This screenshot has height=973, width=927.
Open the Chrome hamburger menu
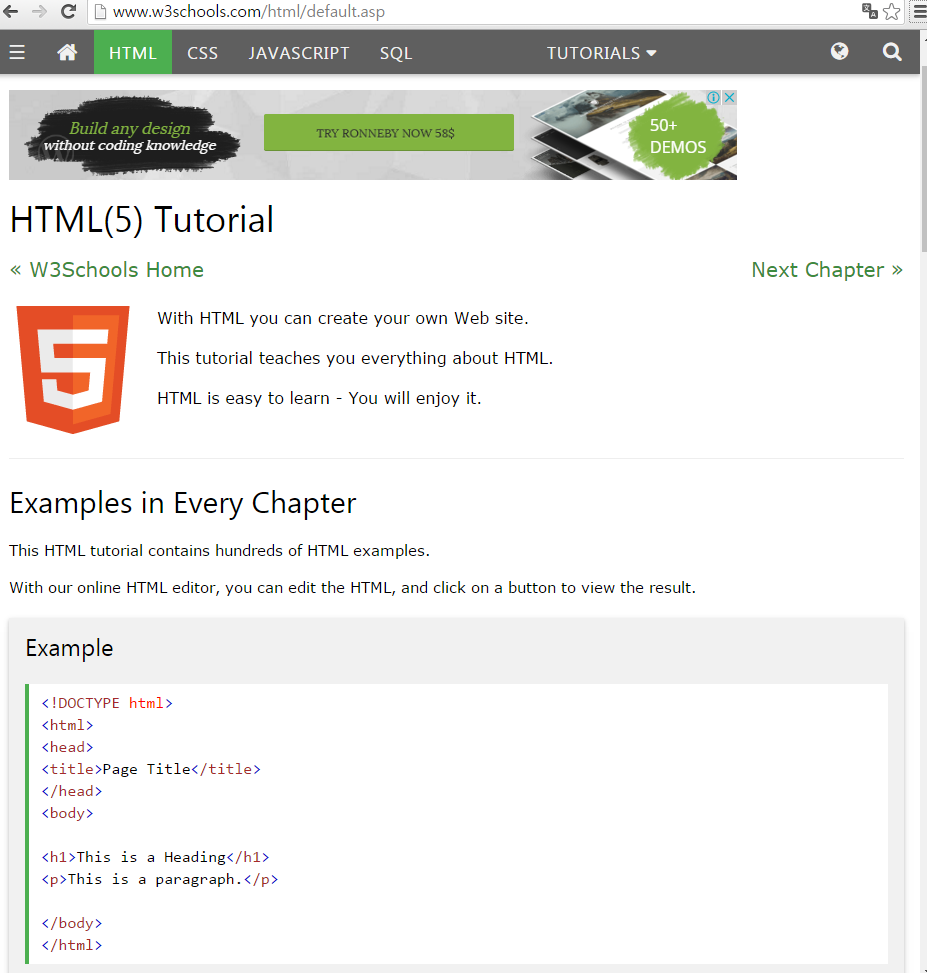[920, 11]
